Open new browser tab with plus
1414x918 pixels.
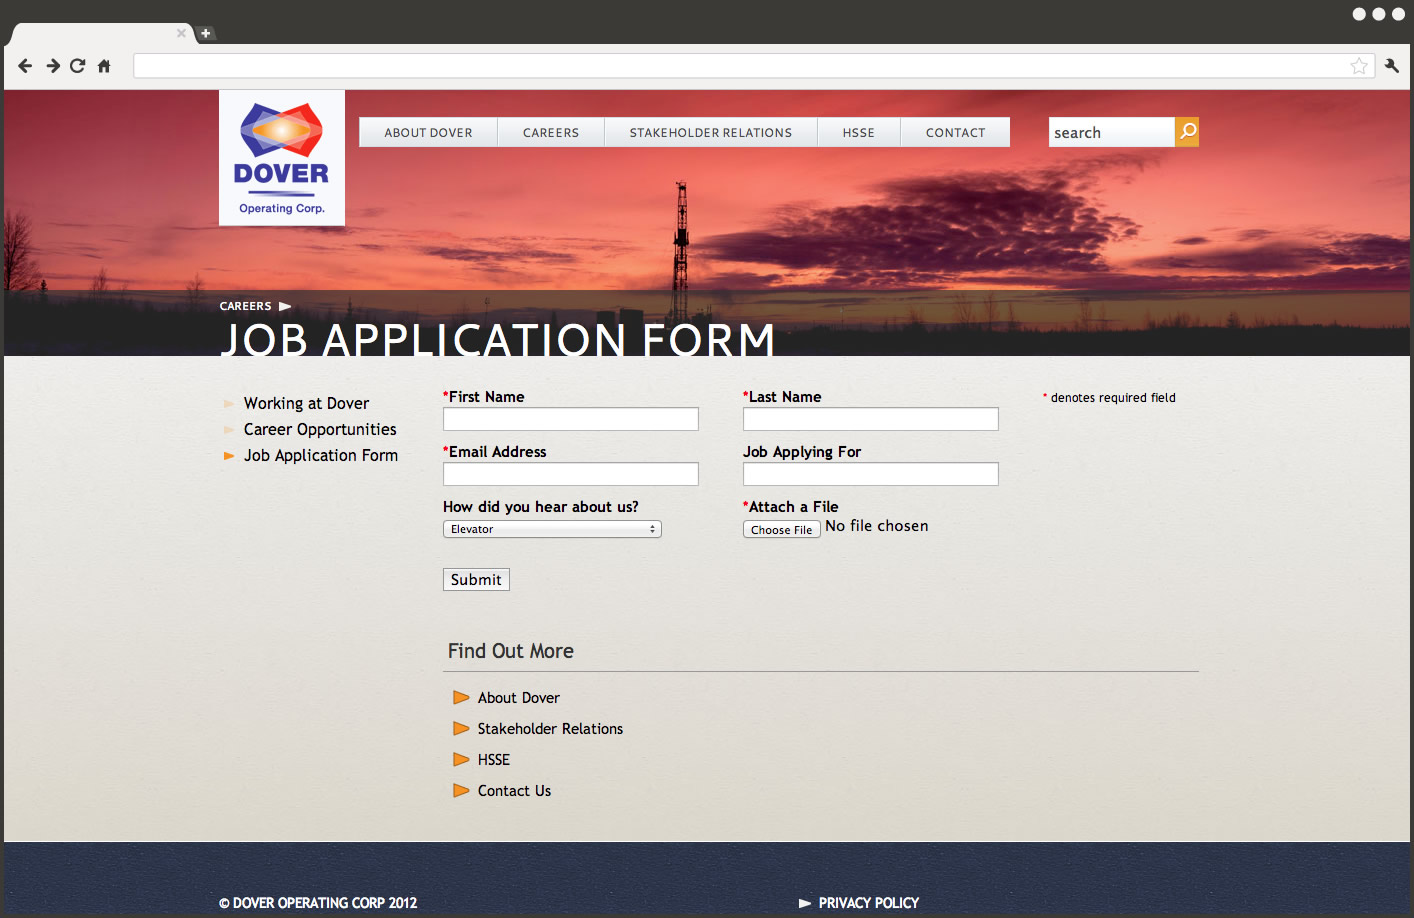(206, 33)
